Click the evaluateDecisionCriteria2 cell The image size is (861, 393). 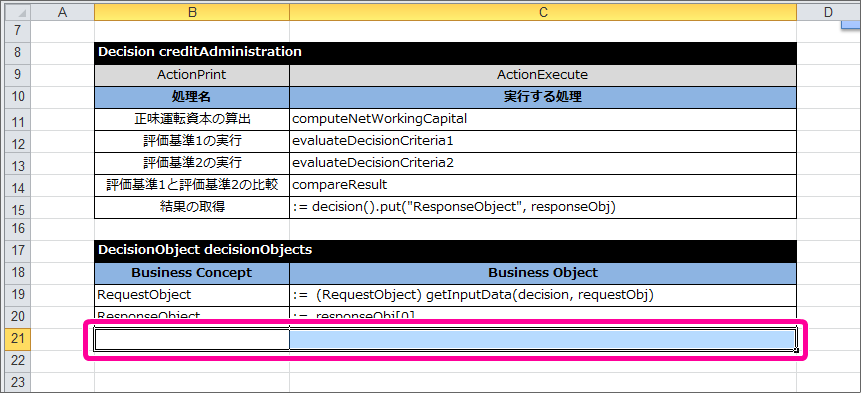coord(543,163)
